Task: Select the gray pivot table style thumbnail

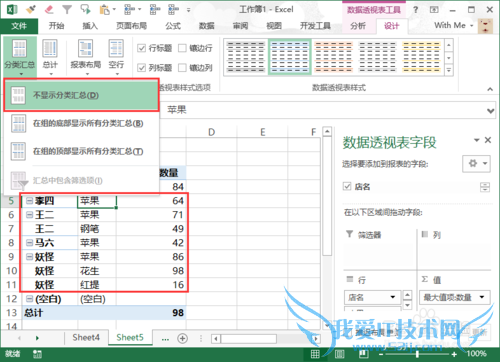Action: coord(246,57)
